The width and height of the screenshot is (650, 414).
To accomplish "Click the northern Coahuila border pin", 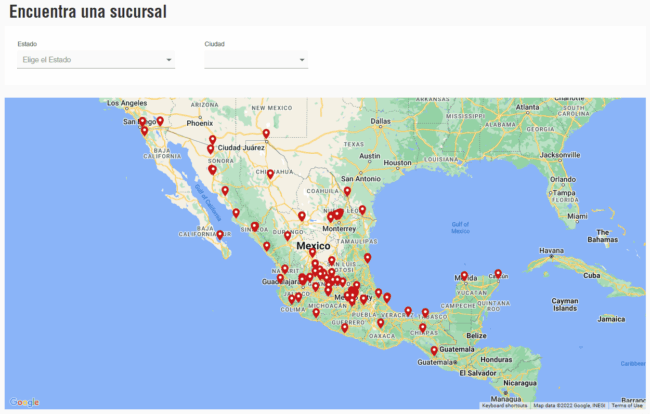I will point(347,191).
